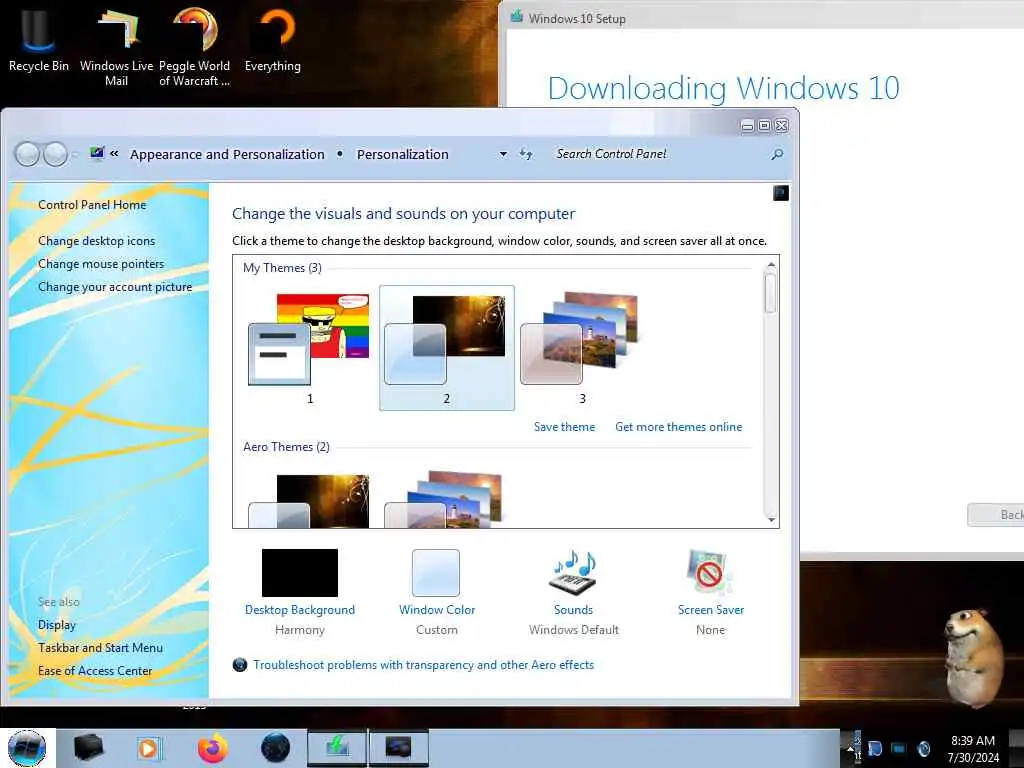The height and width of the screenshot is (768, 1024).
Task: Select the Personalization breadcrumb
Action: (x=402, y=154)
